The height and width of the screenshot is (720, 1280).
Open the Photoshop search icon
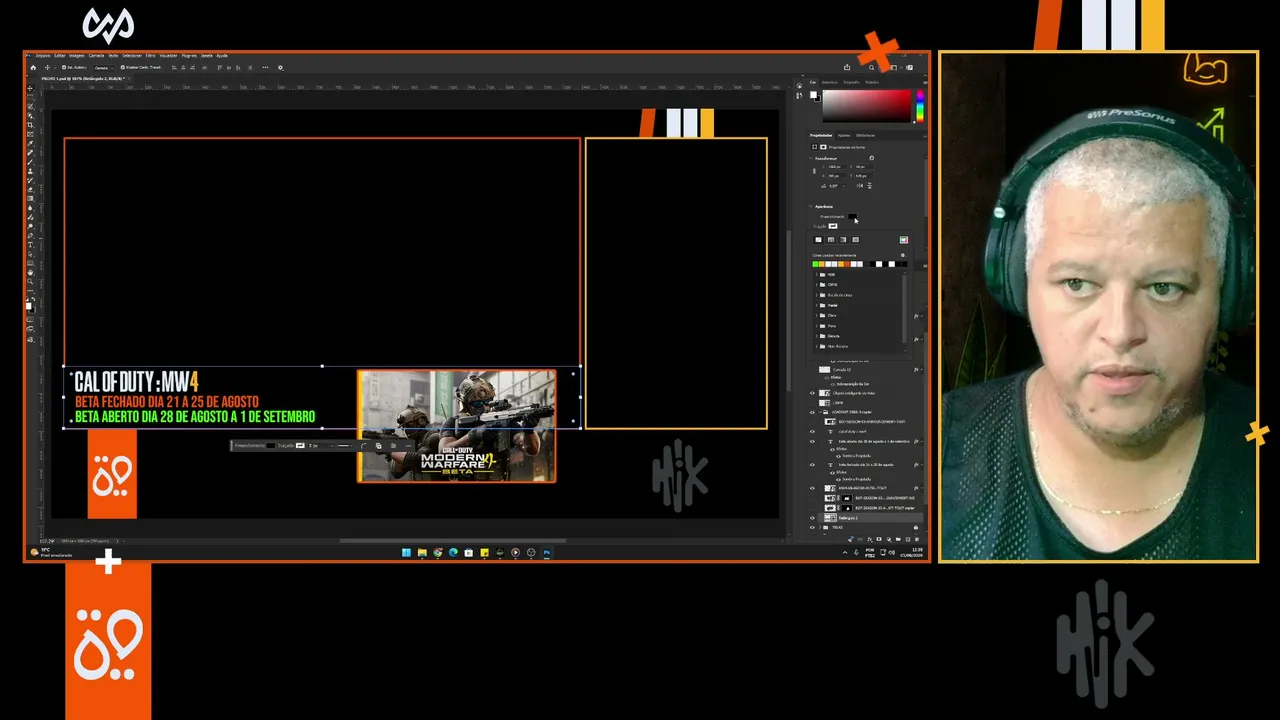tap(871, 67)
